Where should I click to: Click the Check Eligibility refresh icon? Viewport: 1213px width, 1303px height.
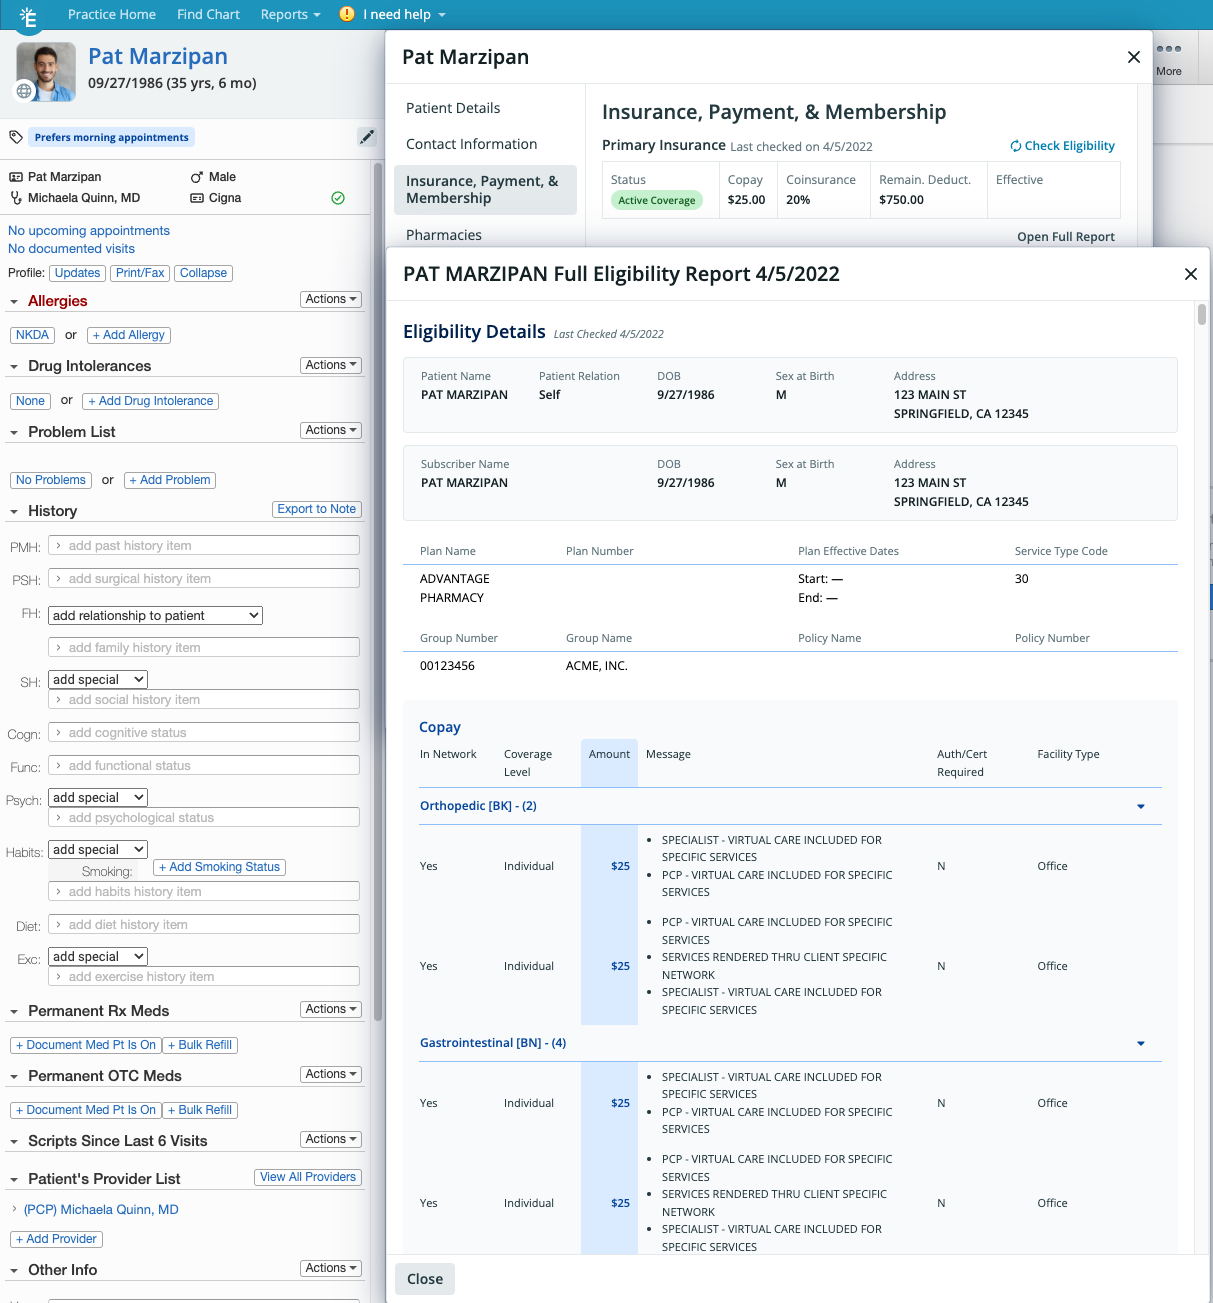pos(1015,146)
